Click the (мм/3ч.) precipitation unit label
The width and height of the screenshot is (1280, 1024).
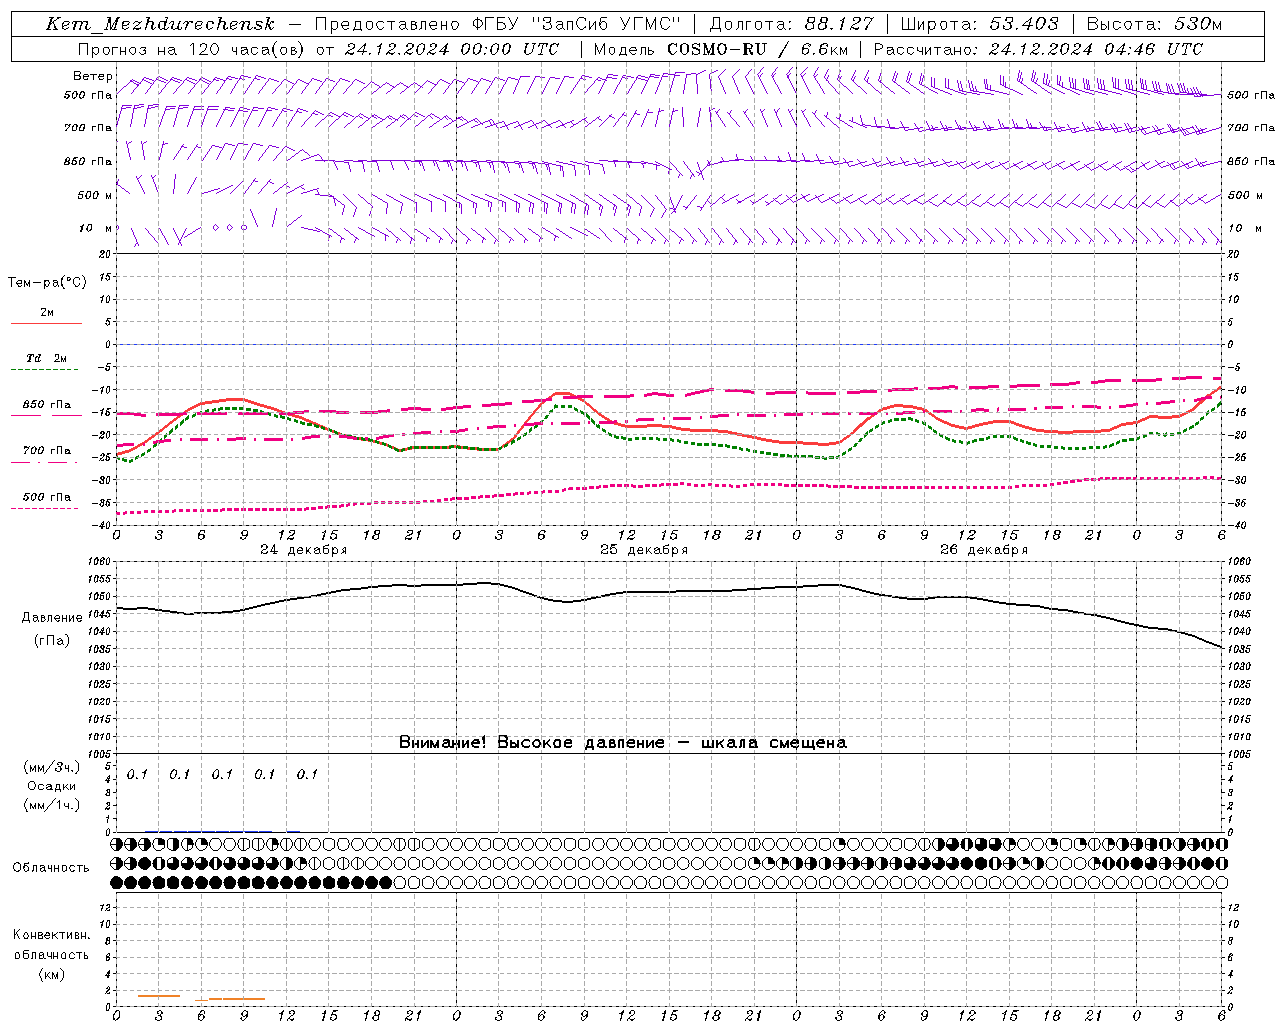(51, 767)
